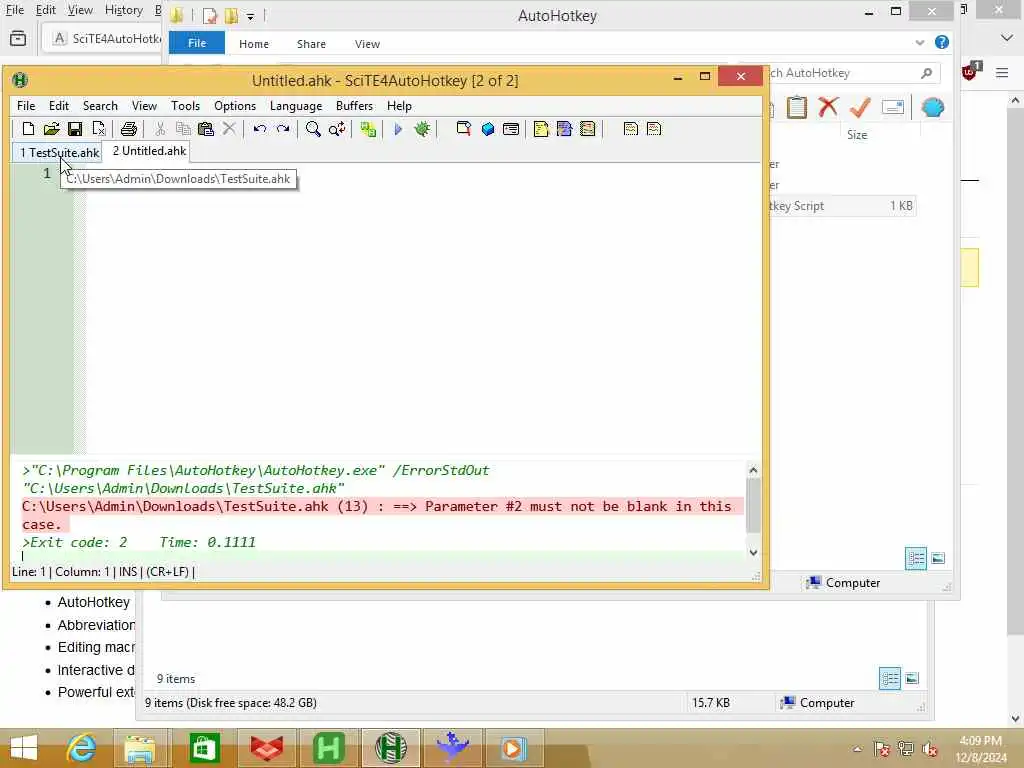Open the Tools menu
This screenshot has height=768, width=1024.
[x=185, y=106]
